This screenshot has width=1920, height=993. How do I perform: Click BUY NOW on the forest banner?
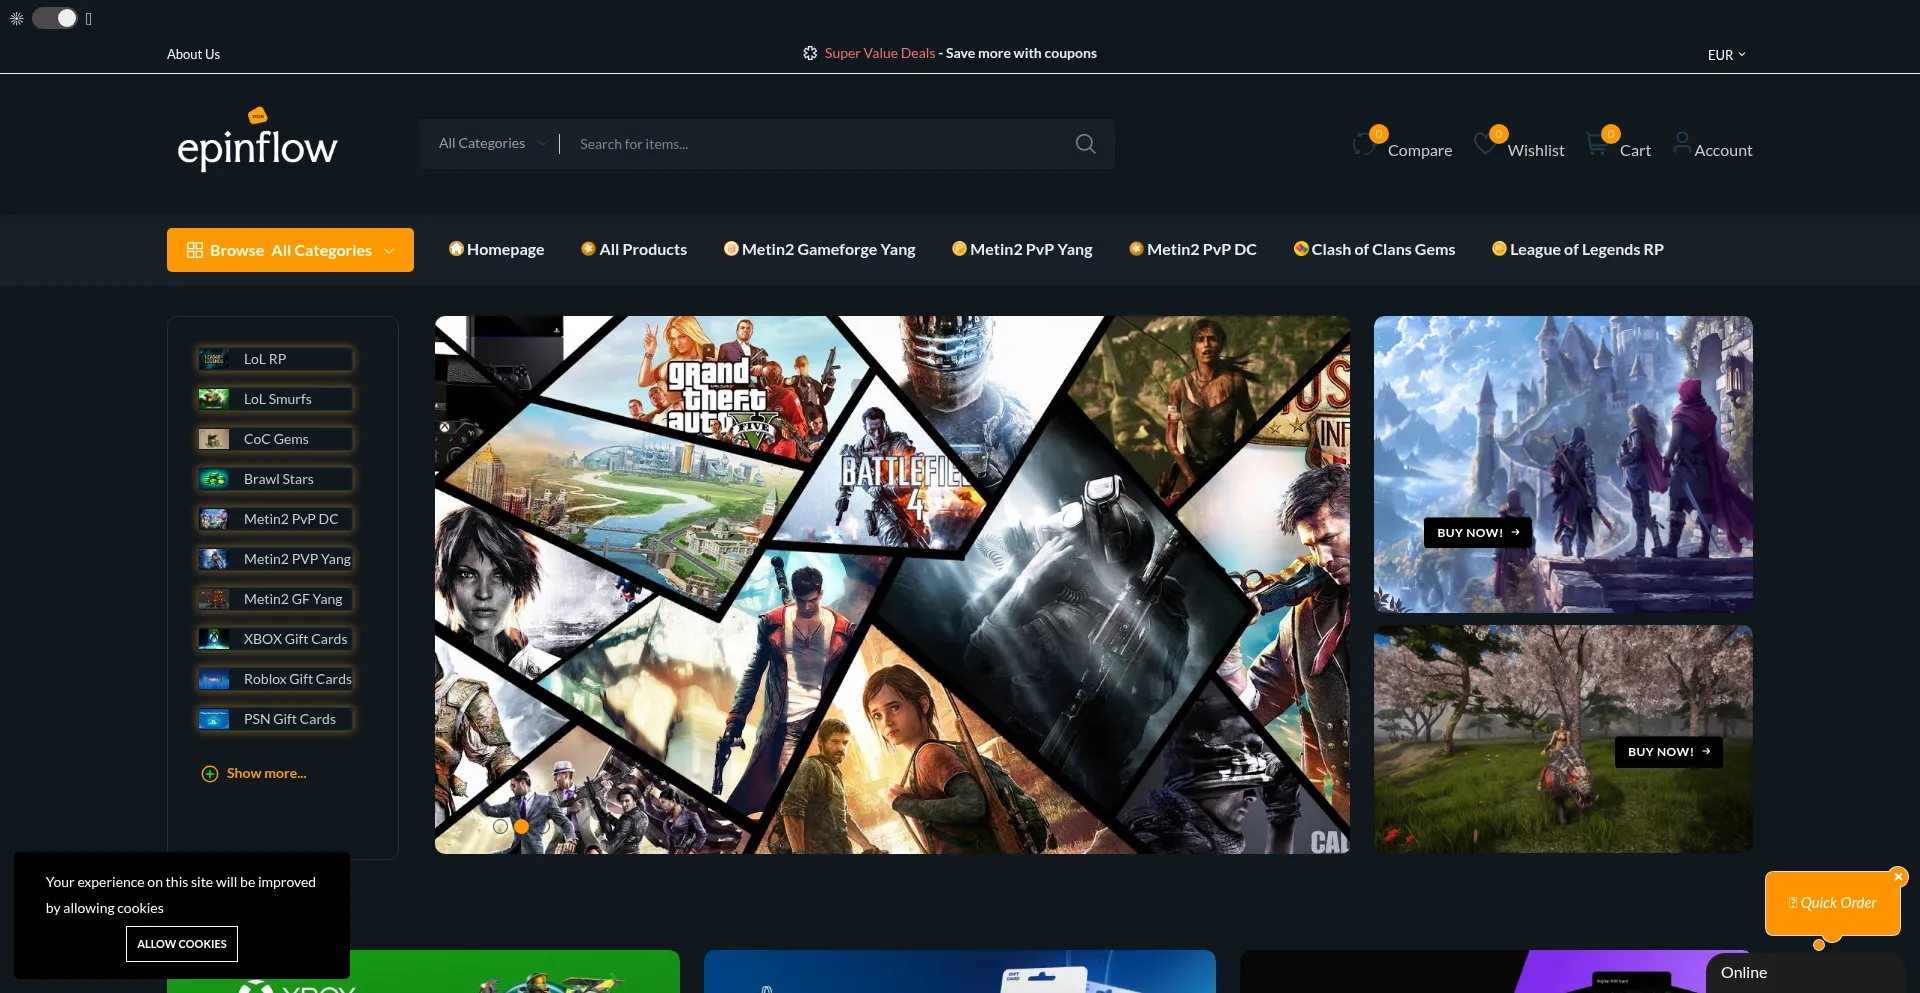[x=1669, y=752]
